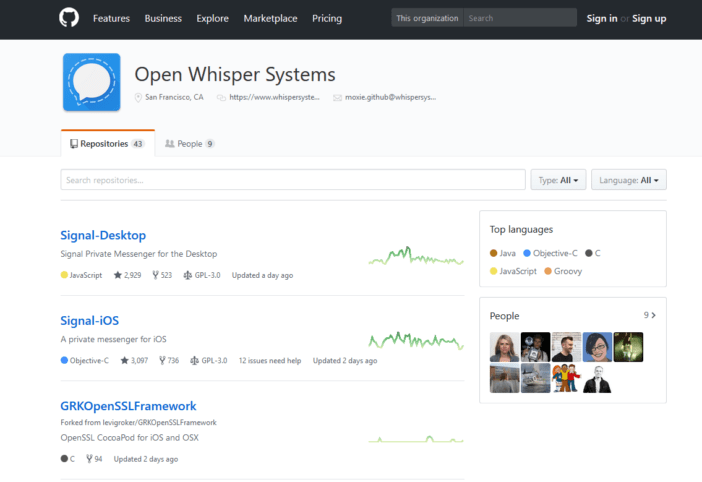Image resolution: width=702 pixels, height=482 pixels.
Task: Go to the Explore page
Action: 212,18
